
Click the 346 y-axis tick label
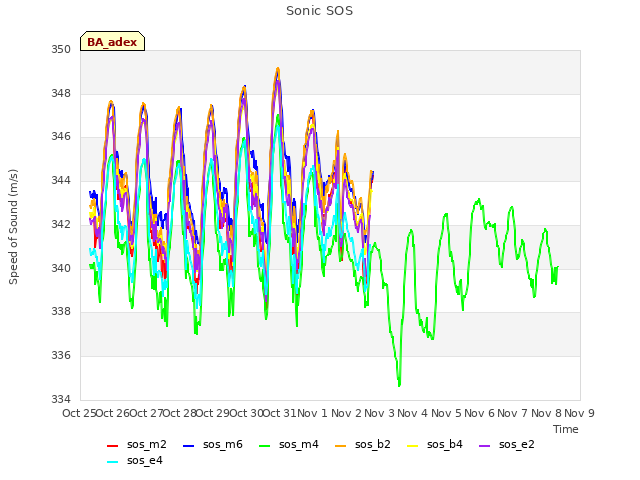pos(61,137)
